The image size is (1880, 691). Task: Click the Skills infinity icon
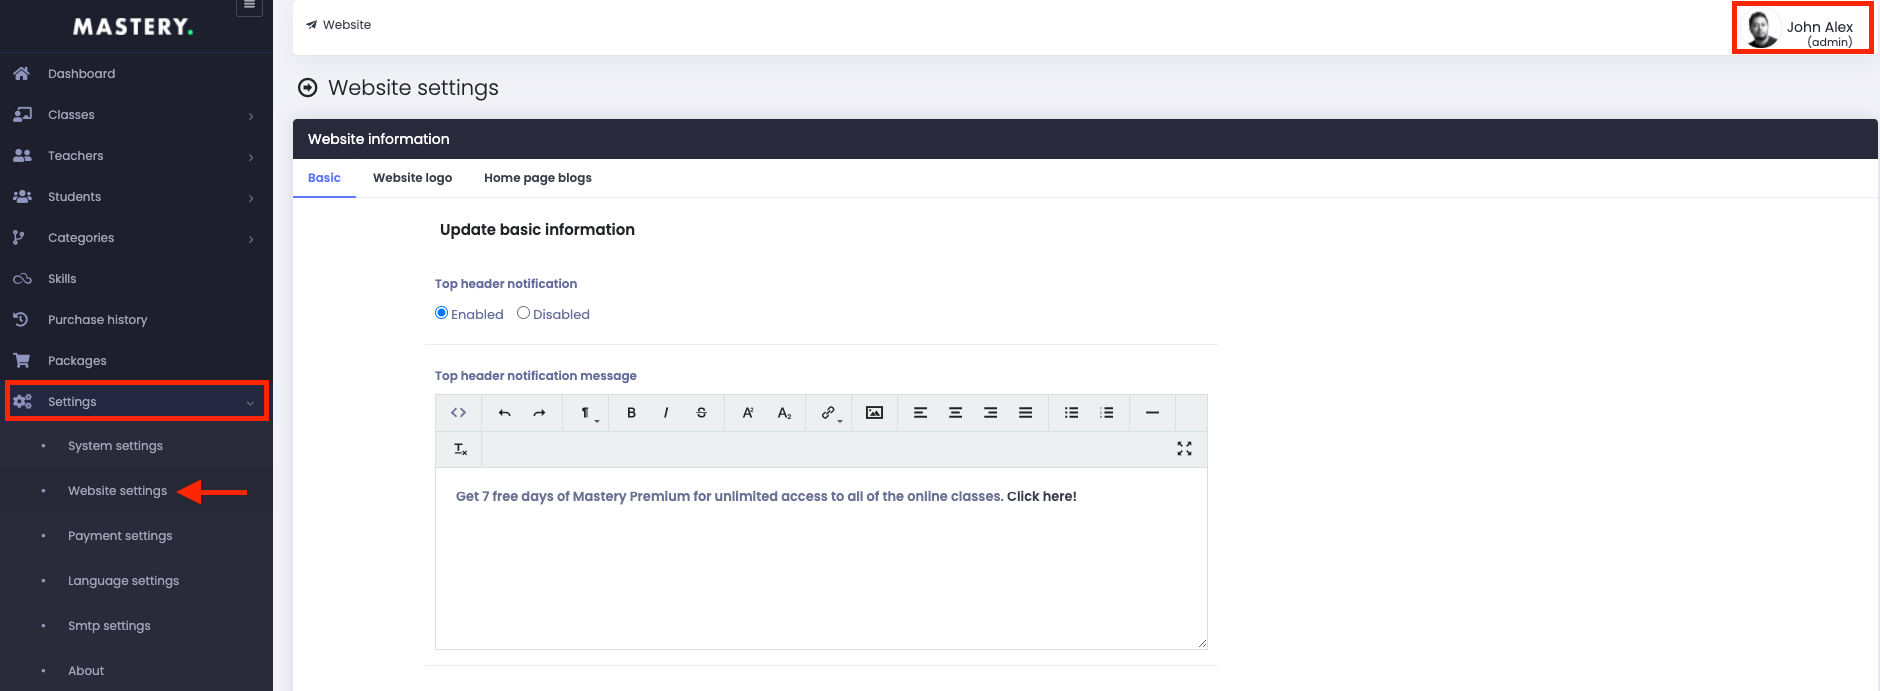point(22,279)
